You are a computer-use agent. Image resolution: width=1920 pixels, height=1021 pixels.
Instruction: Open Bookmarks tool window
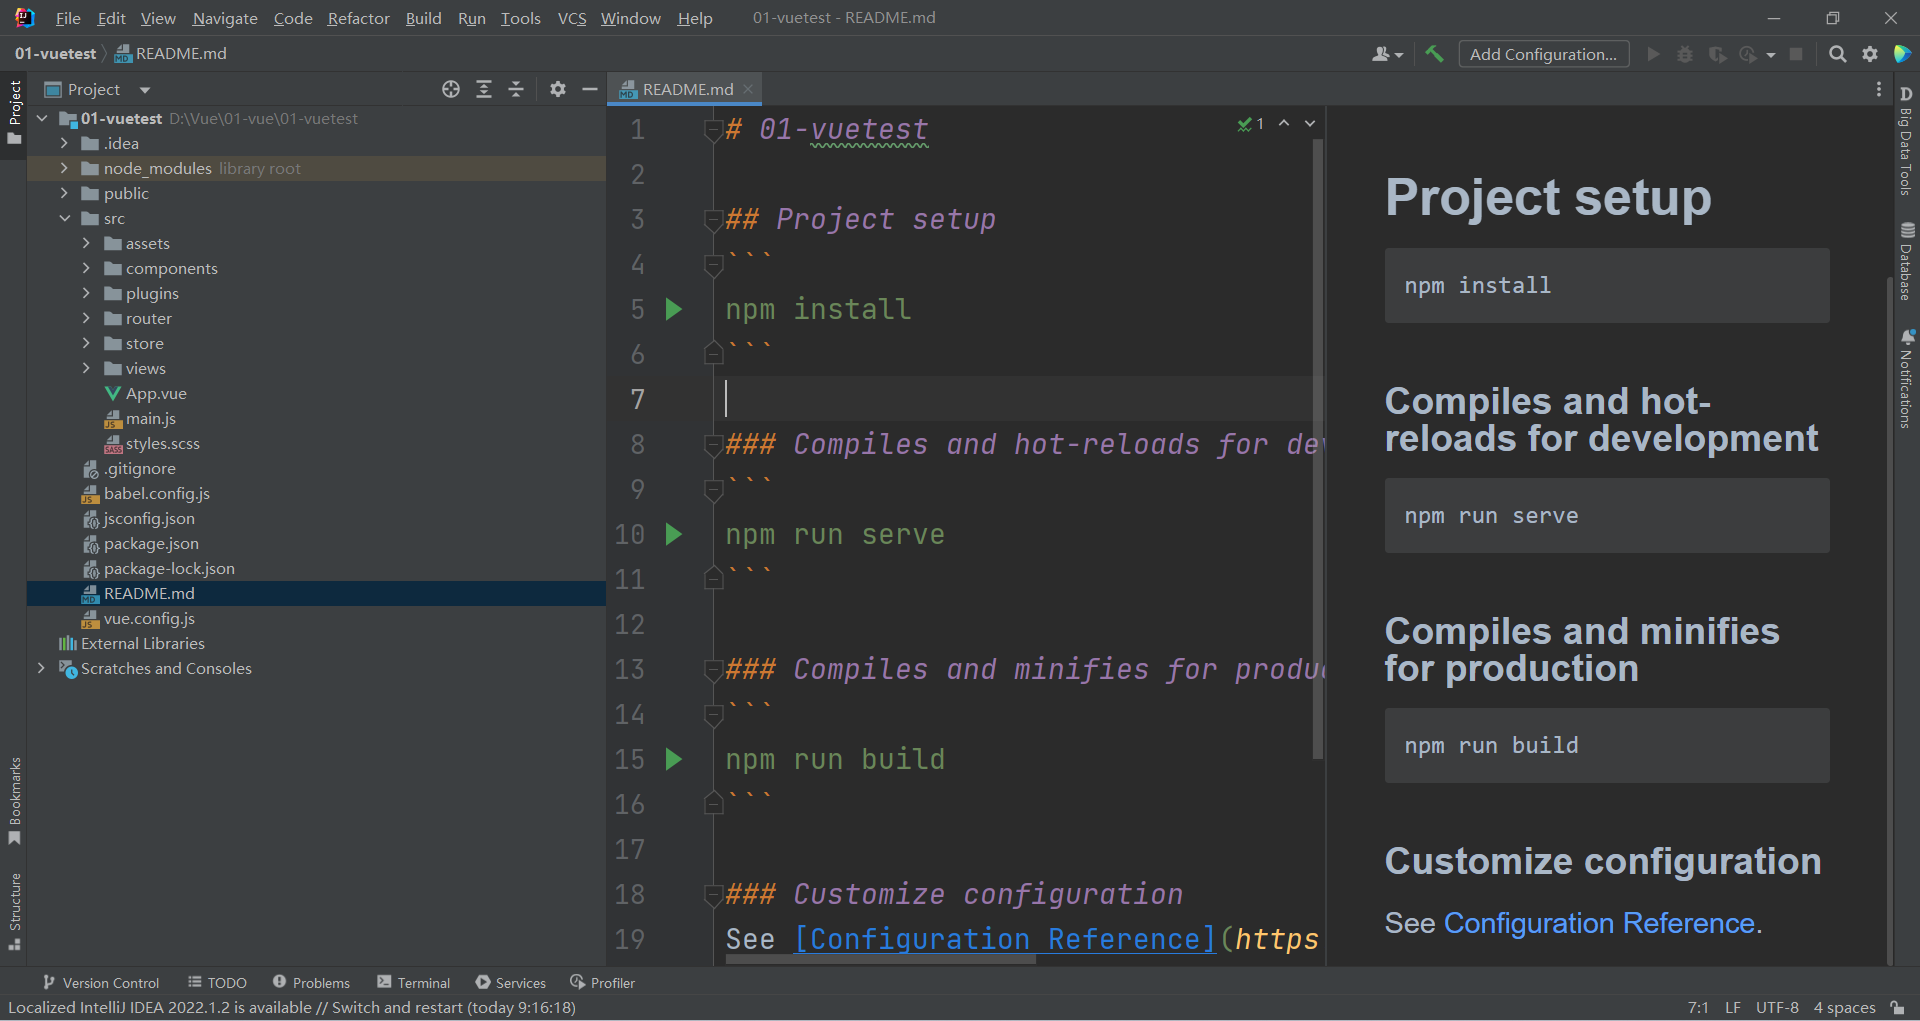click(x=14, y=801)
